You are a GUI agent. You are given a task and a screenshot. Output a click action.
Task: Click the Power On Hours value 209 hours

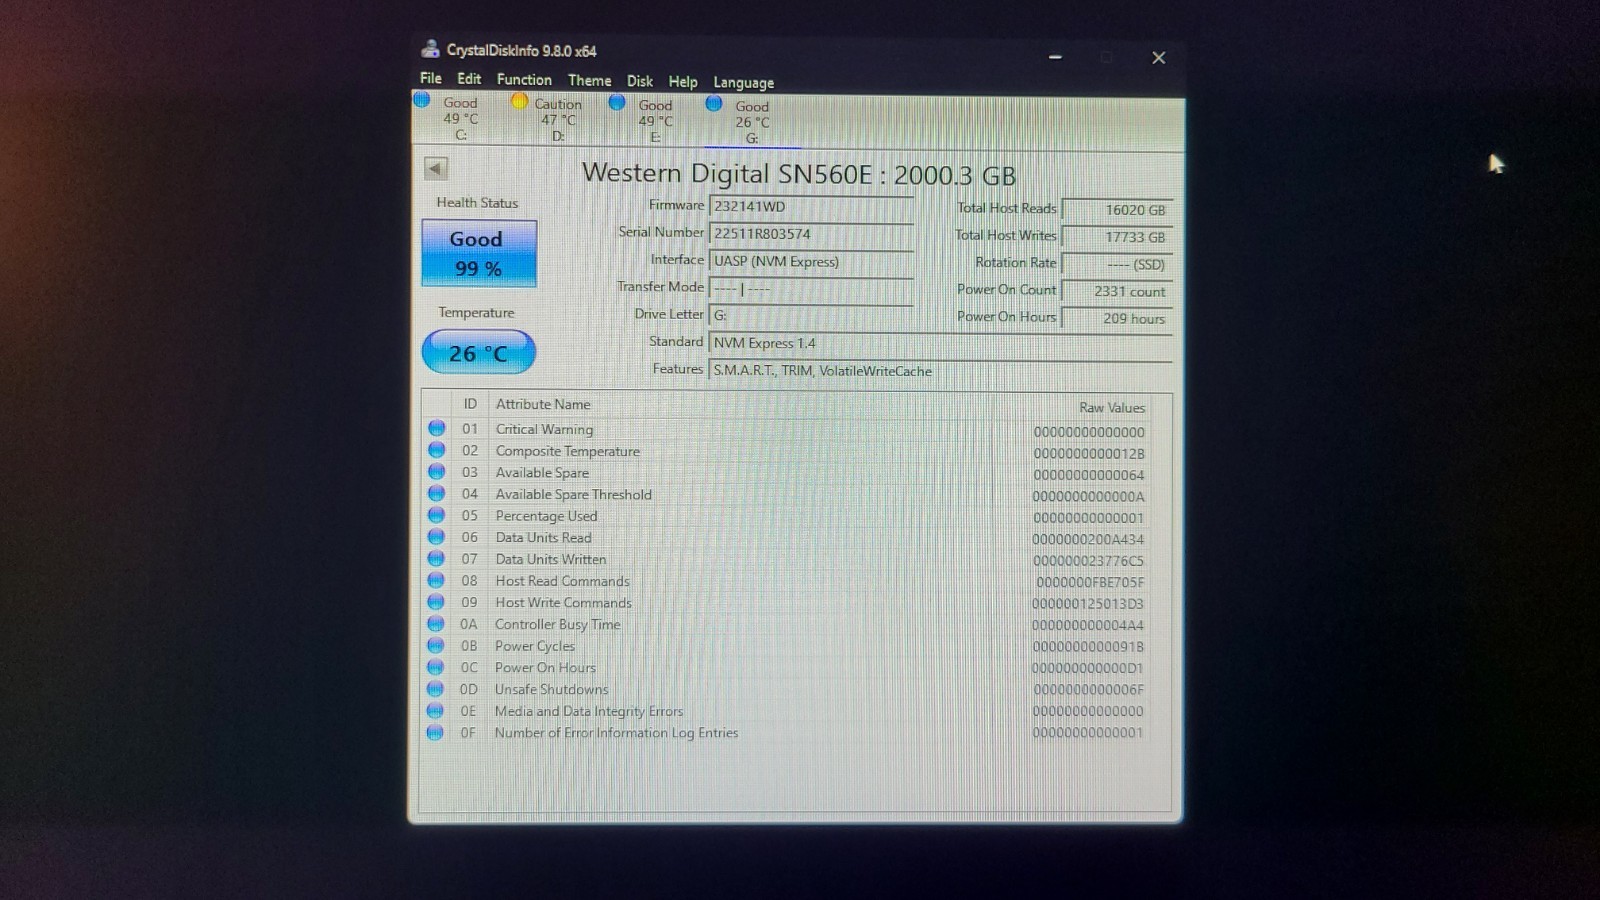coord(1117,318)
